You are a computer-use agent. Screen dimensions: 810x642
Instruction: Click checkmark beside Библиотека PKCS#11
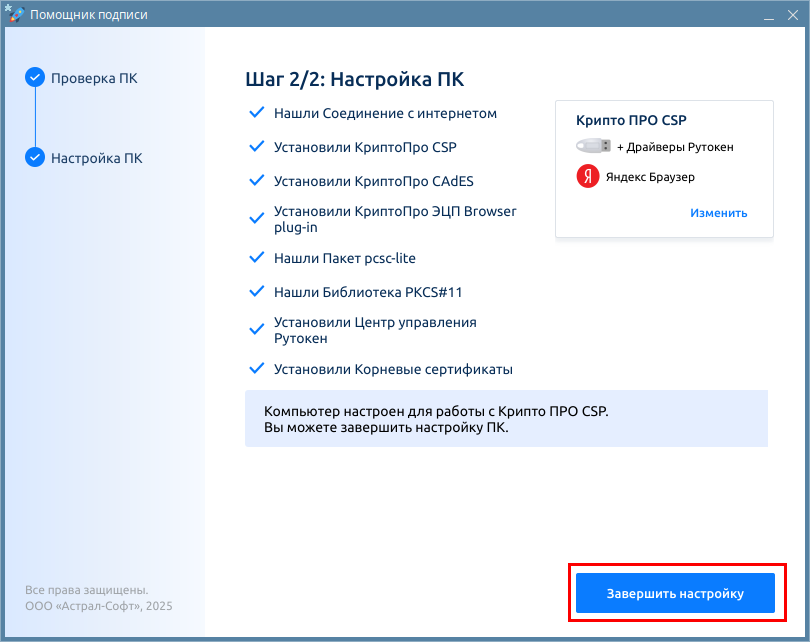[257, 291]
